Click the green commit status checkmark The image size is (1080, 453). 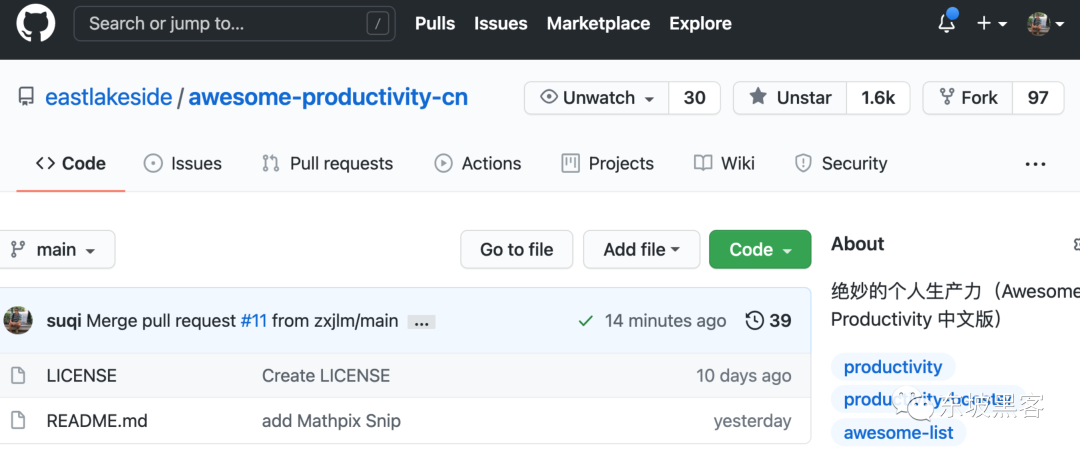[586, 321]
